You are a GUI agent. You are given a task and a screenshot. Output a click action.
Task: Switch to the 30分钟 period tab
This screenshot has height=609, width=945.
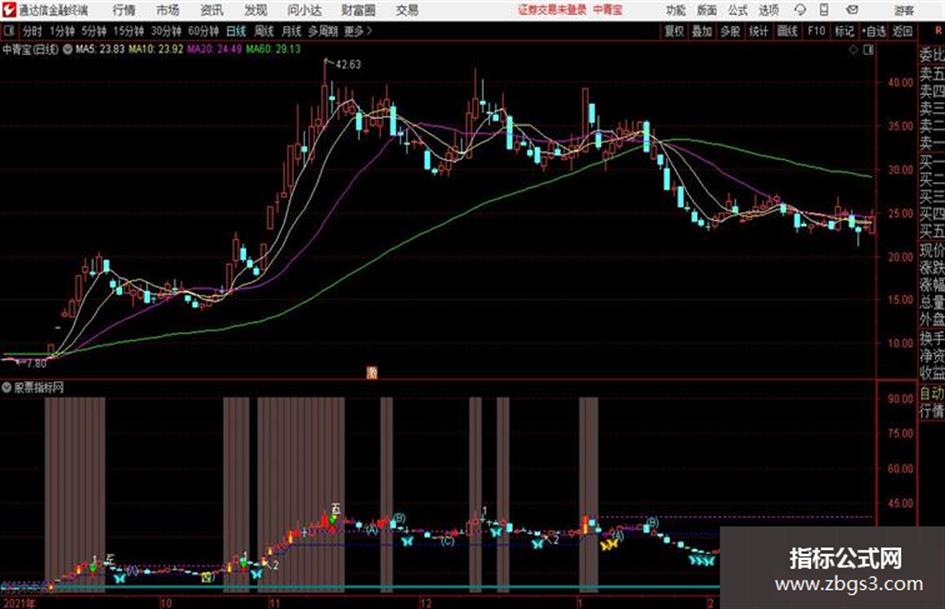pyautogui.click(x=166, y=31)
